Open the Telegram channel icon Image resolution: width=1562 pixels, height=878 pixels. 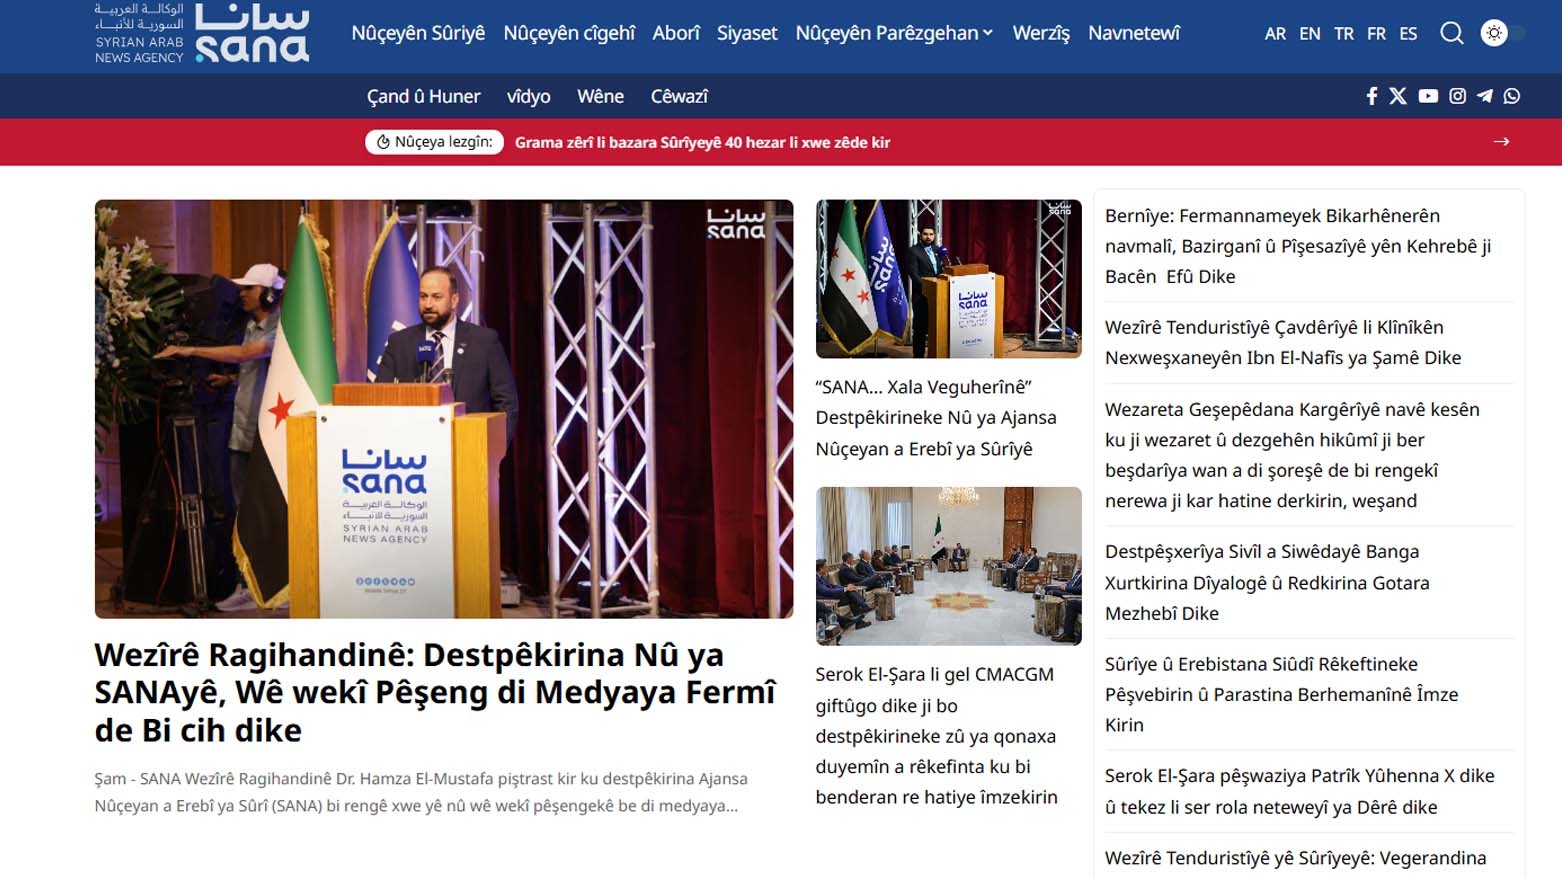[x=1485, y=96]
